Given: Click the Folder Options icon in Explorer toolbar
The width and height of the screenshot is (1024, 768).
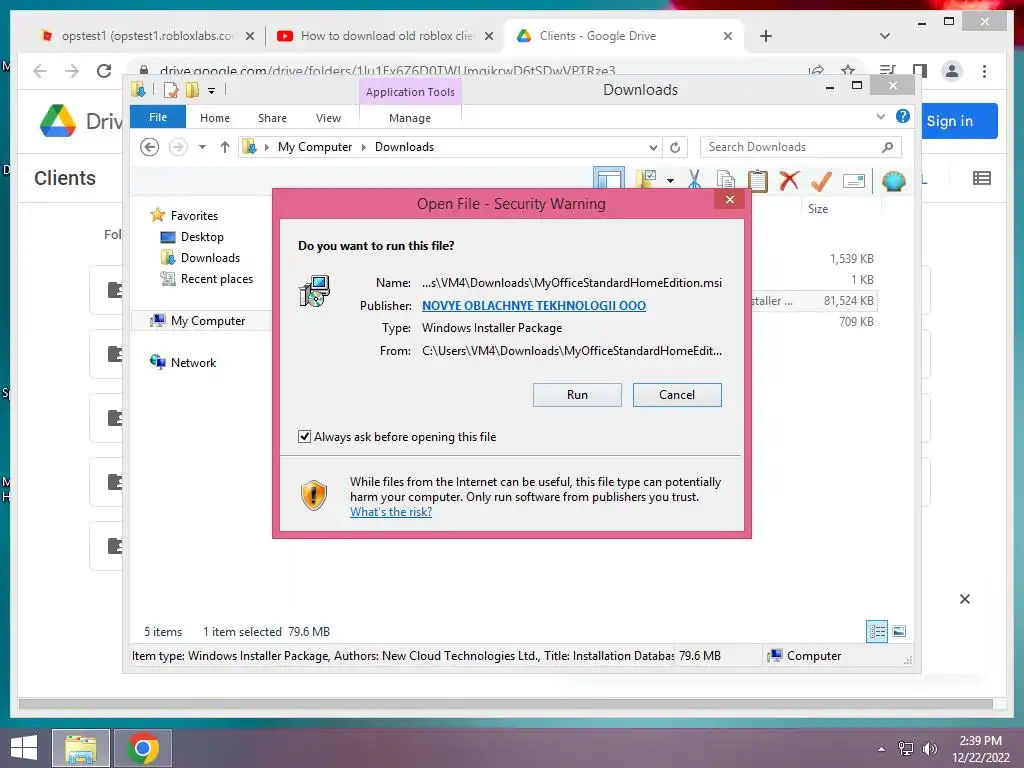Looking at the screenshot, I should [647, 179].
